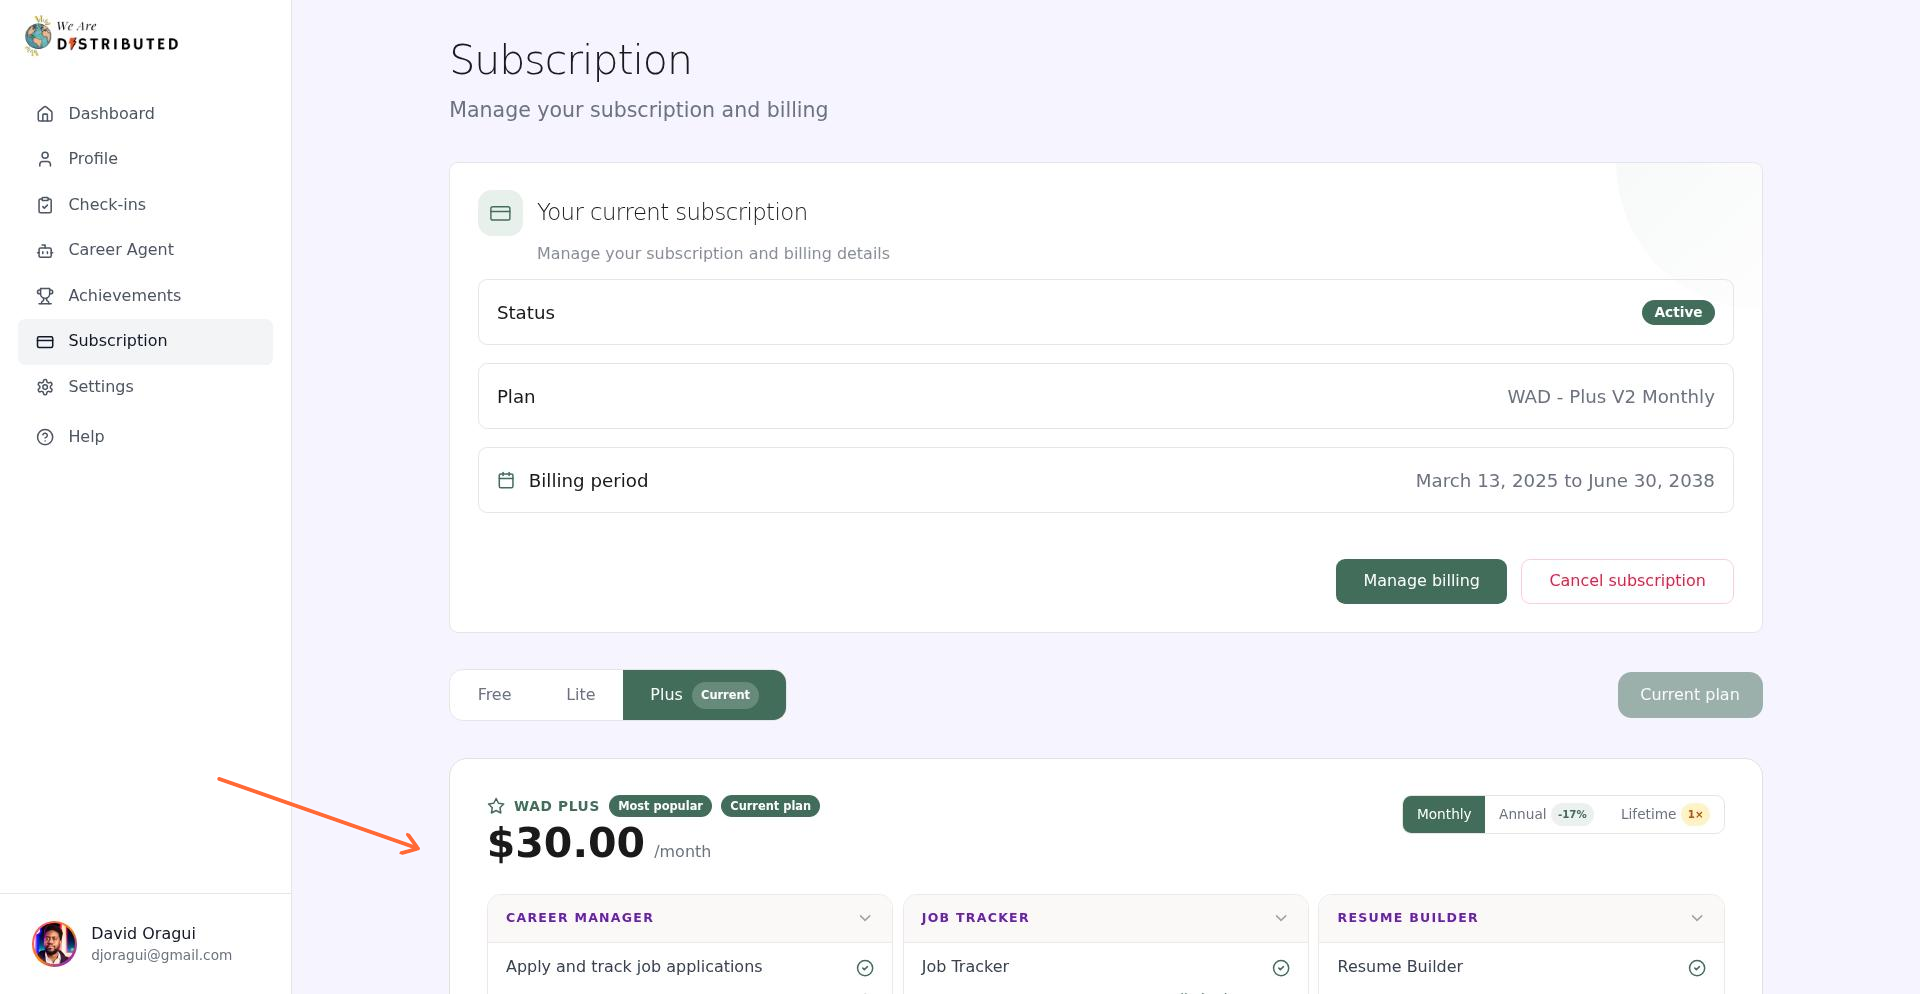Viewport: 1920px width, 994px height.
Task: Click the check icon on Job Tracker row
Action: (x=1281, y=968)
